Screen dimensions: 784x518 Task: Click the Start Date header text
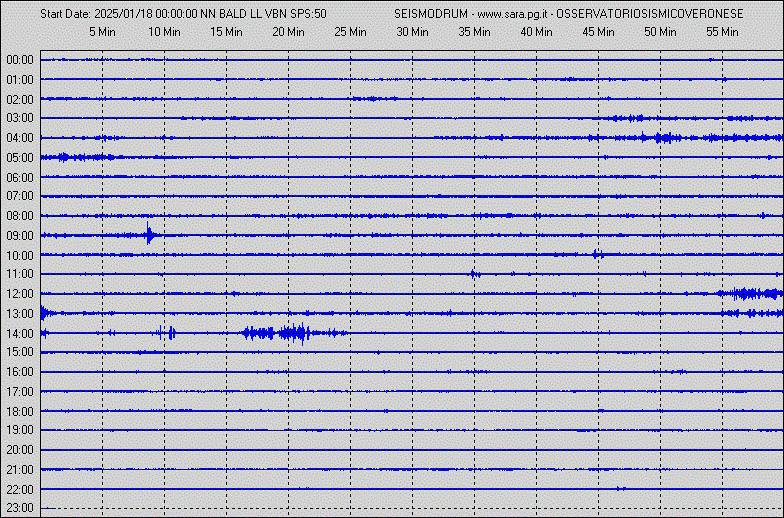183,14
